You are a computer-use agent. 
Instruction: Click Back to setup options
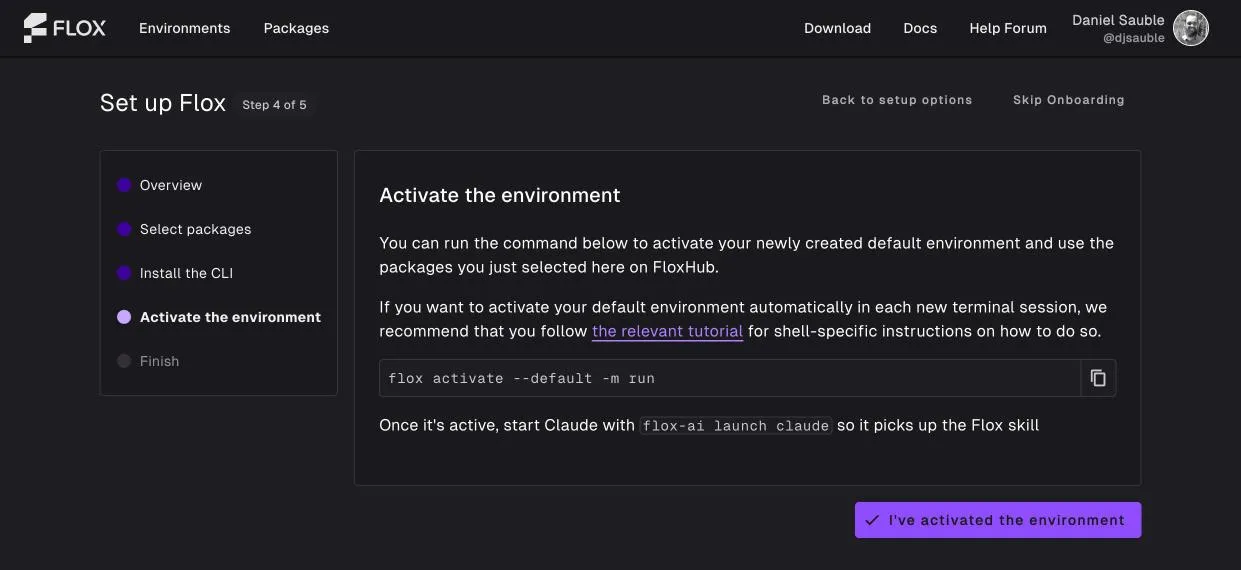point(897,100)
